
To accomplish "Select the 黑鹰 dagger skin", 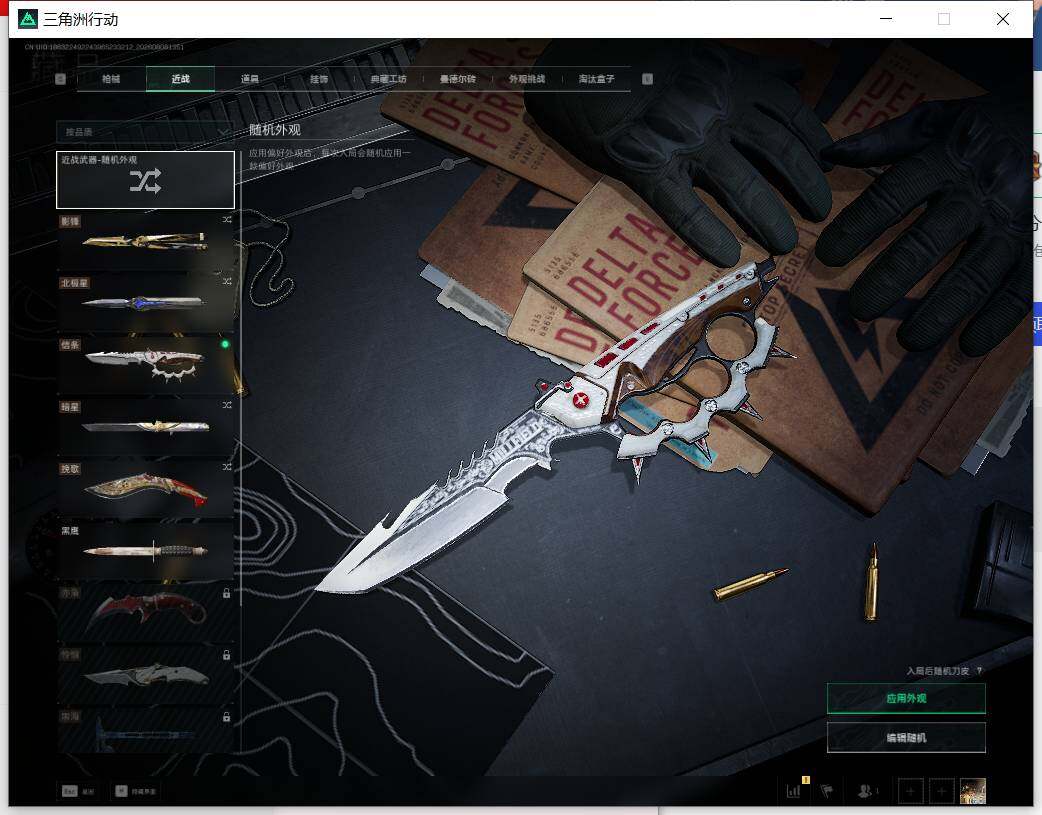I will pos(145,550).
